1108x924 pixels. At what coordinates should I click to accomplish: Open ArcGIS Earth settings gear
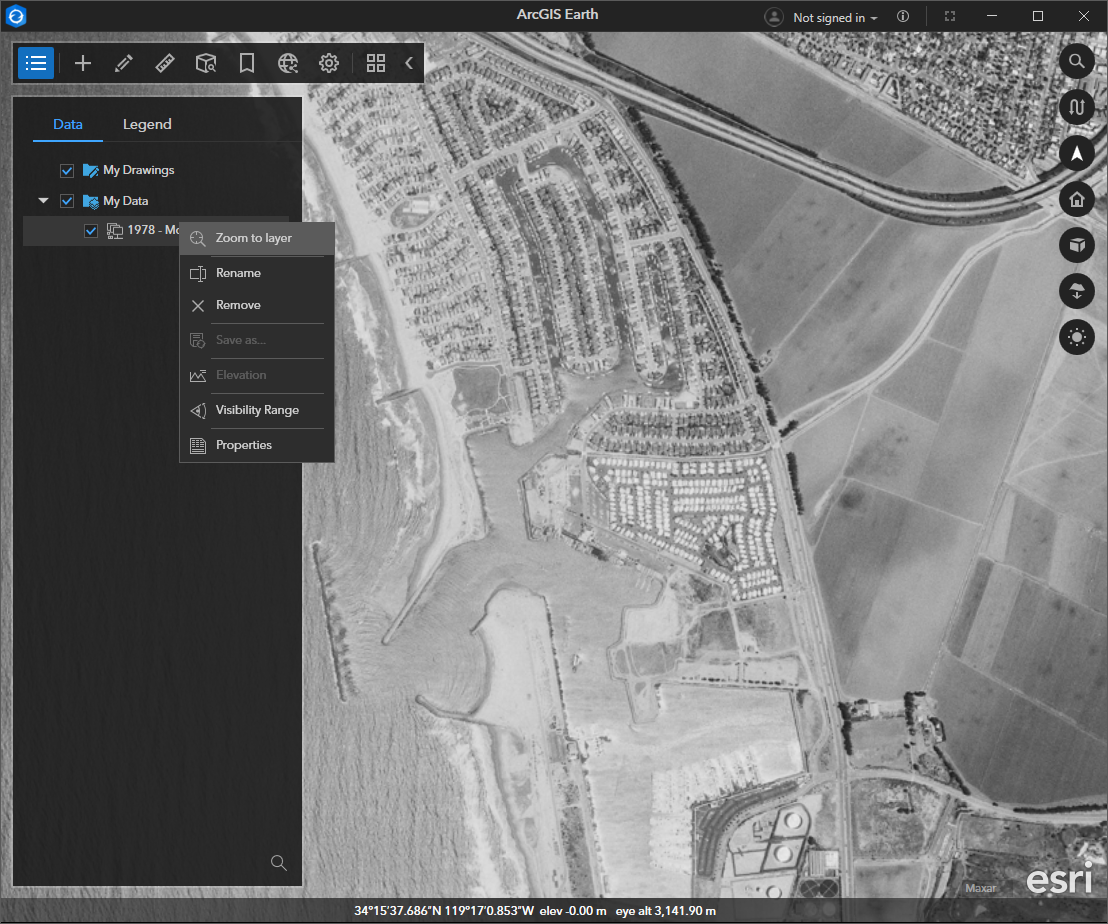click(328, 62)
